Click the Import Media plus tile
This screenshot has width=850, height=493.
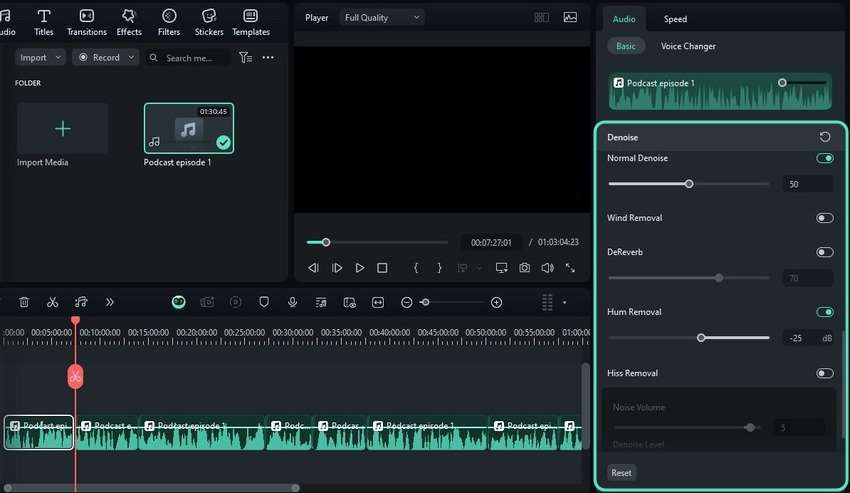(62, 129)
